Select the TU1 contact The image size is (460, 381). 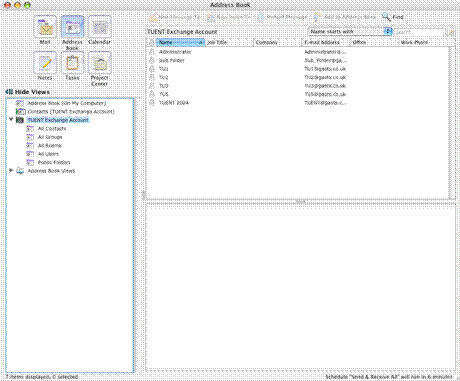[298, 69]
